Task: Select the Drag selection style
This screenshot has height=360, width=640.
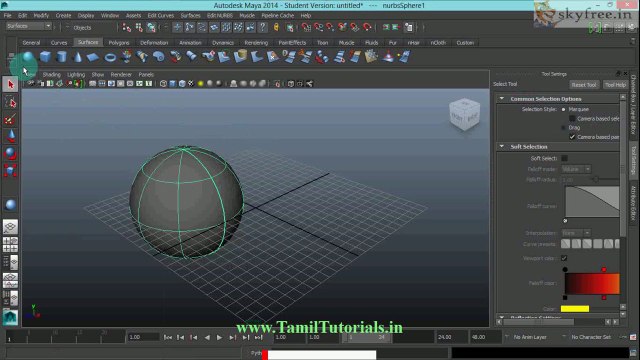Action: 564,128
